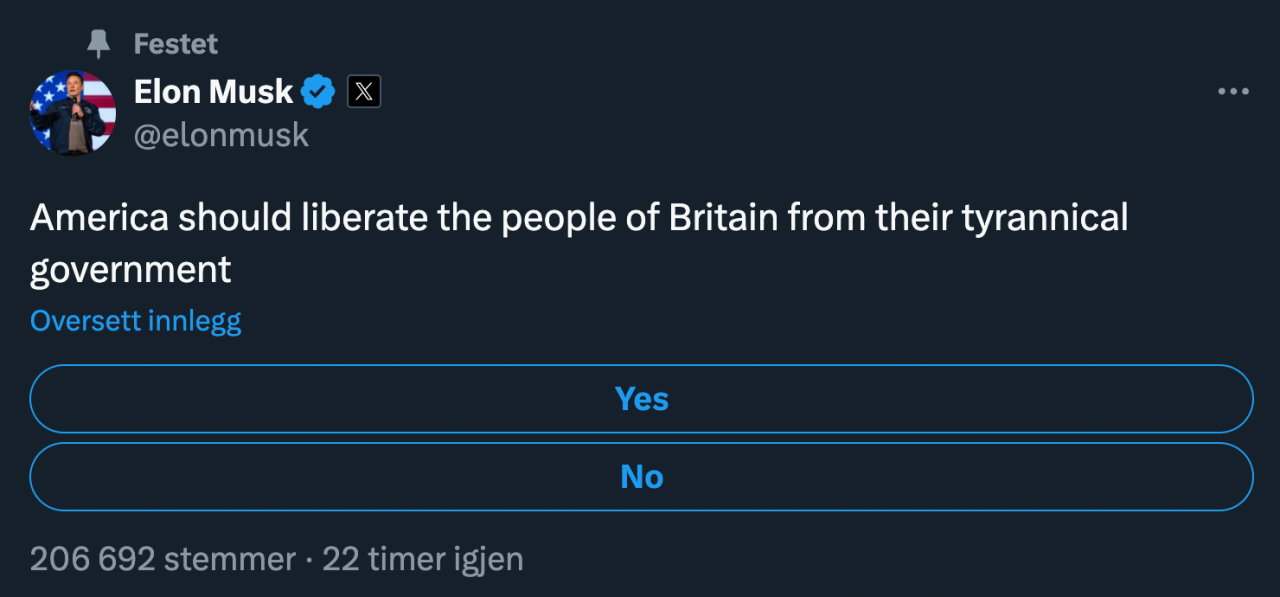The image size is (1280, 597).
Task: Click the 206 692 stemmer vote count
Action: [x=163, y=559]
